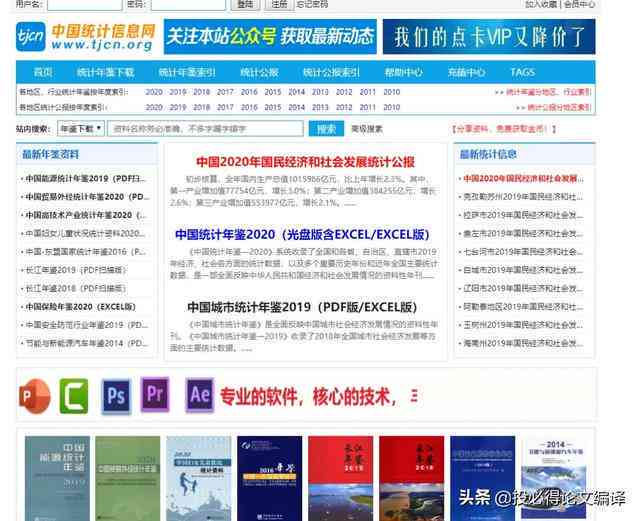
Task: Click the women and children statistics cover
Action: tap(199, 478)
